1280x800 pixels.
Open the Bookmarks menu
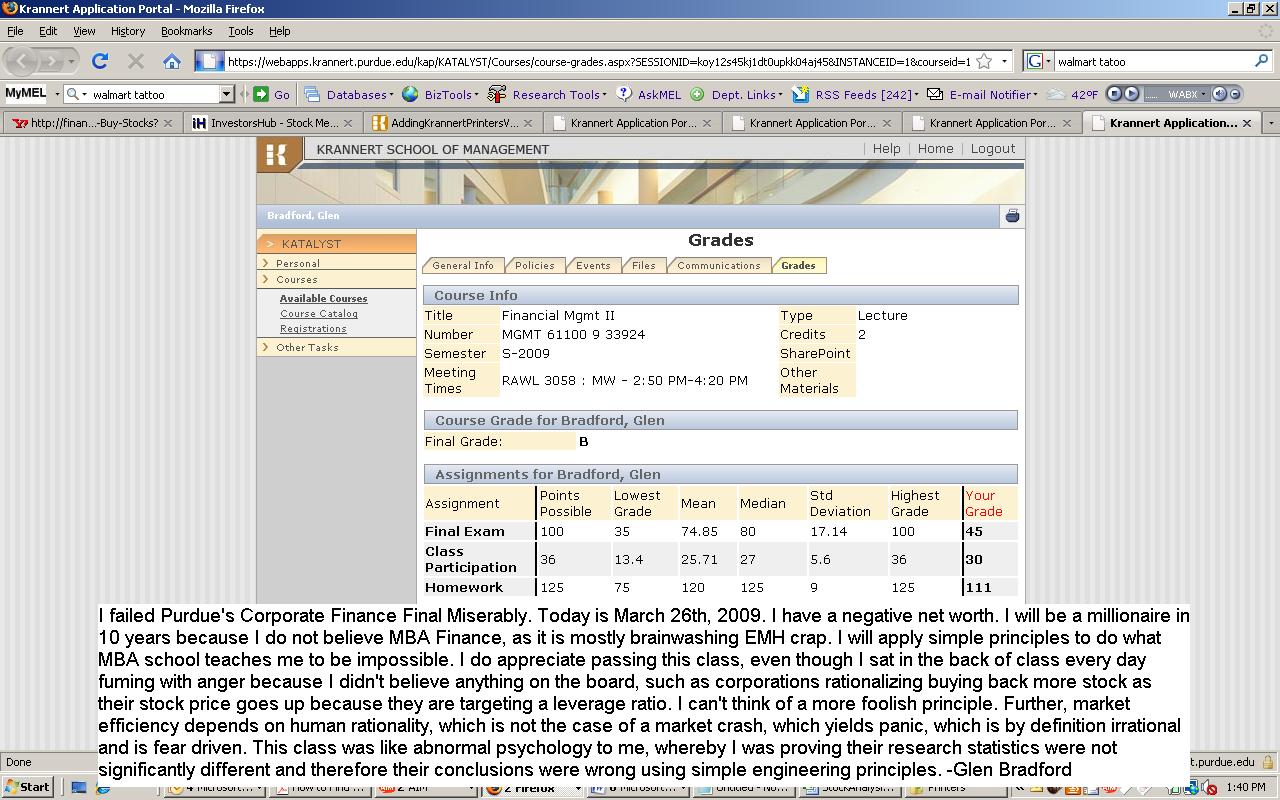click(x=186, y=31)
